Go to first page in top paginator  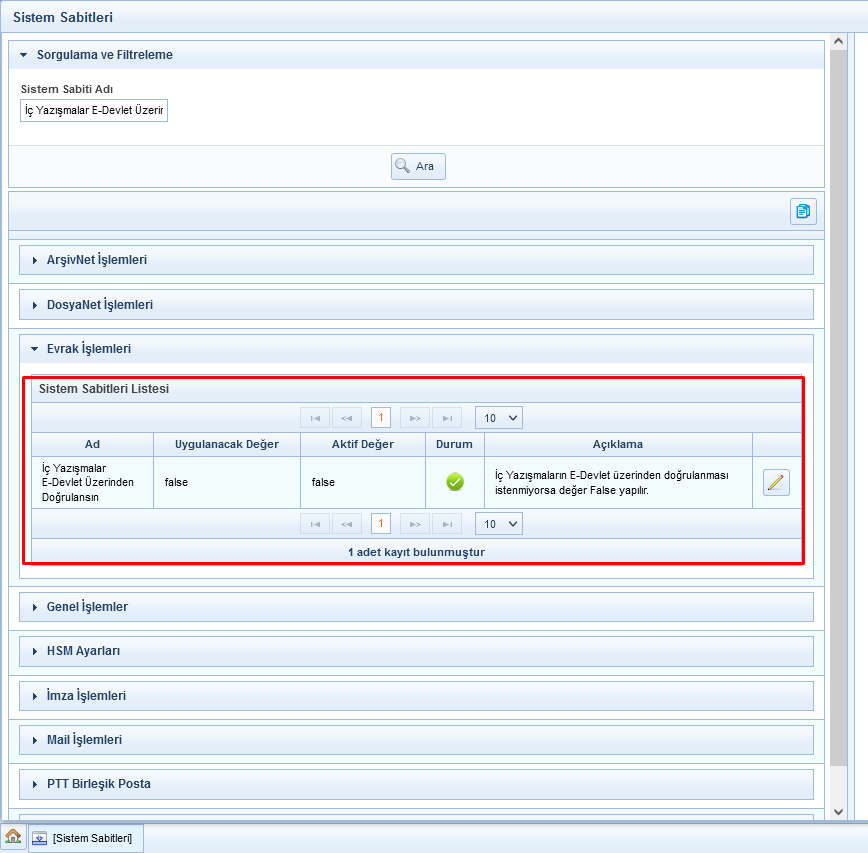[315, 418]
